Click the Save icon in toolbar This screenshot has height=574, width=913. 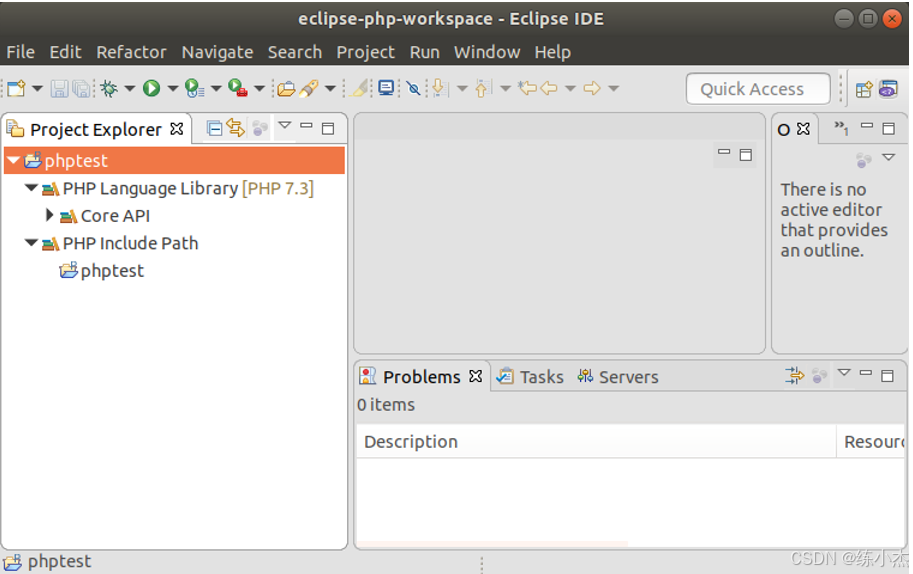tap(59, 88)
